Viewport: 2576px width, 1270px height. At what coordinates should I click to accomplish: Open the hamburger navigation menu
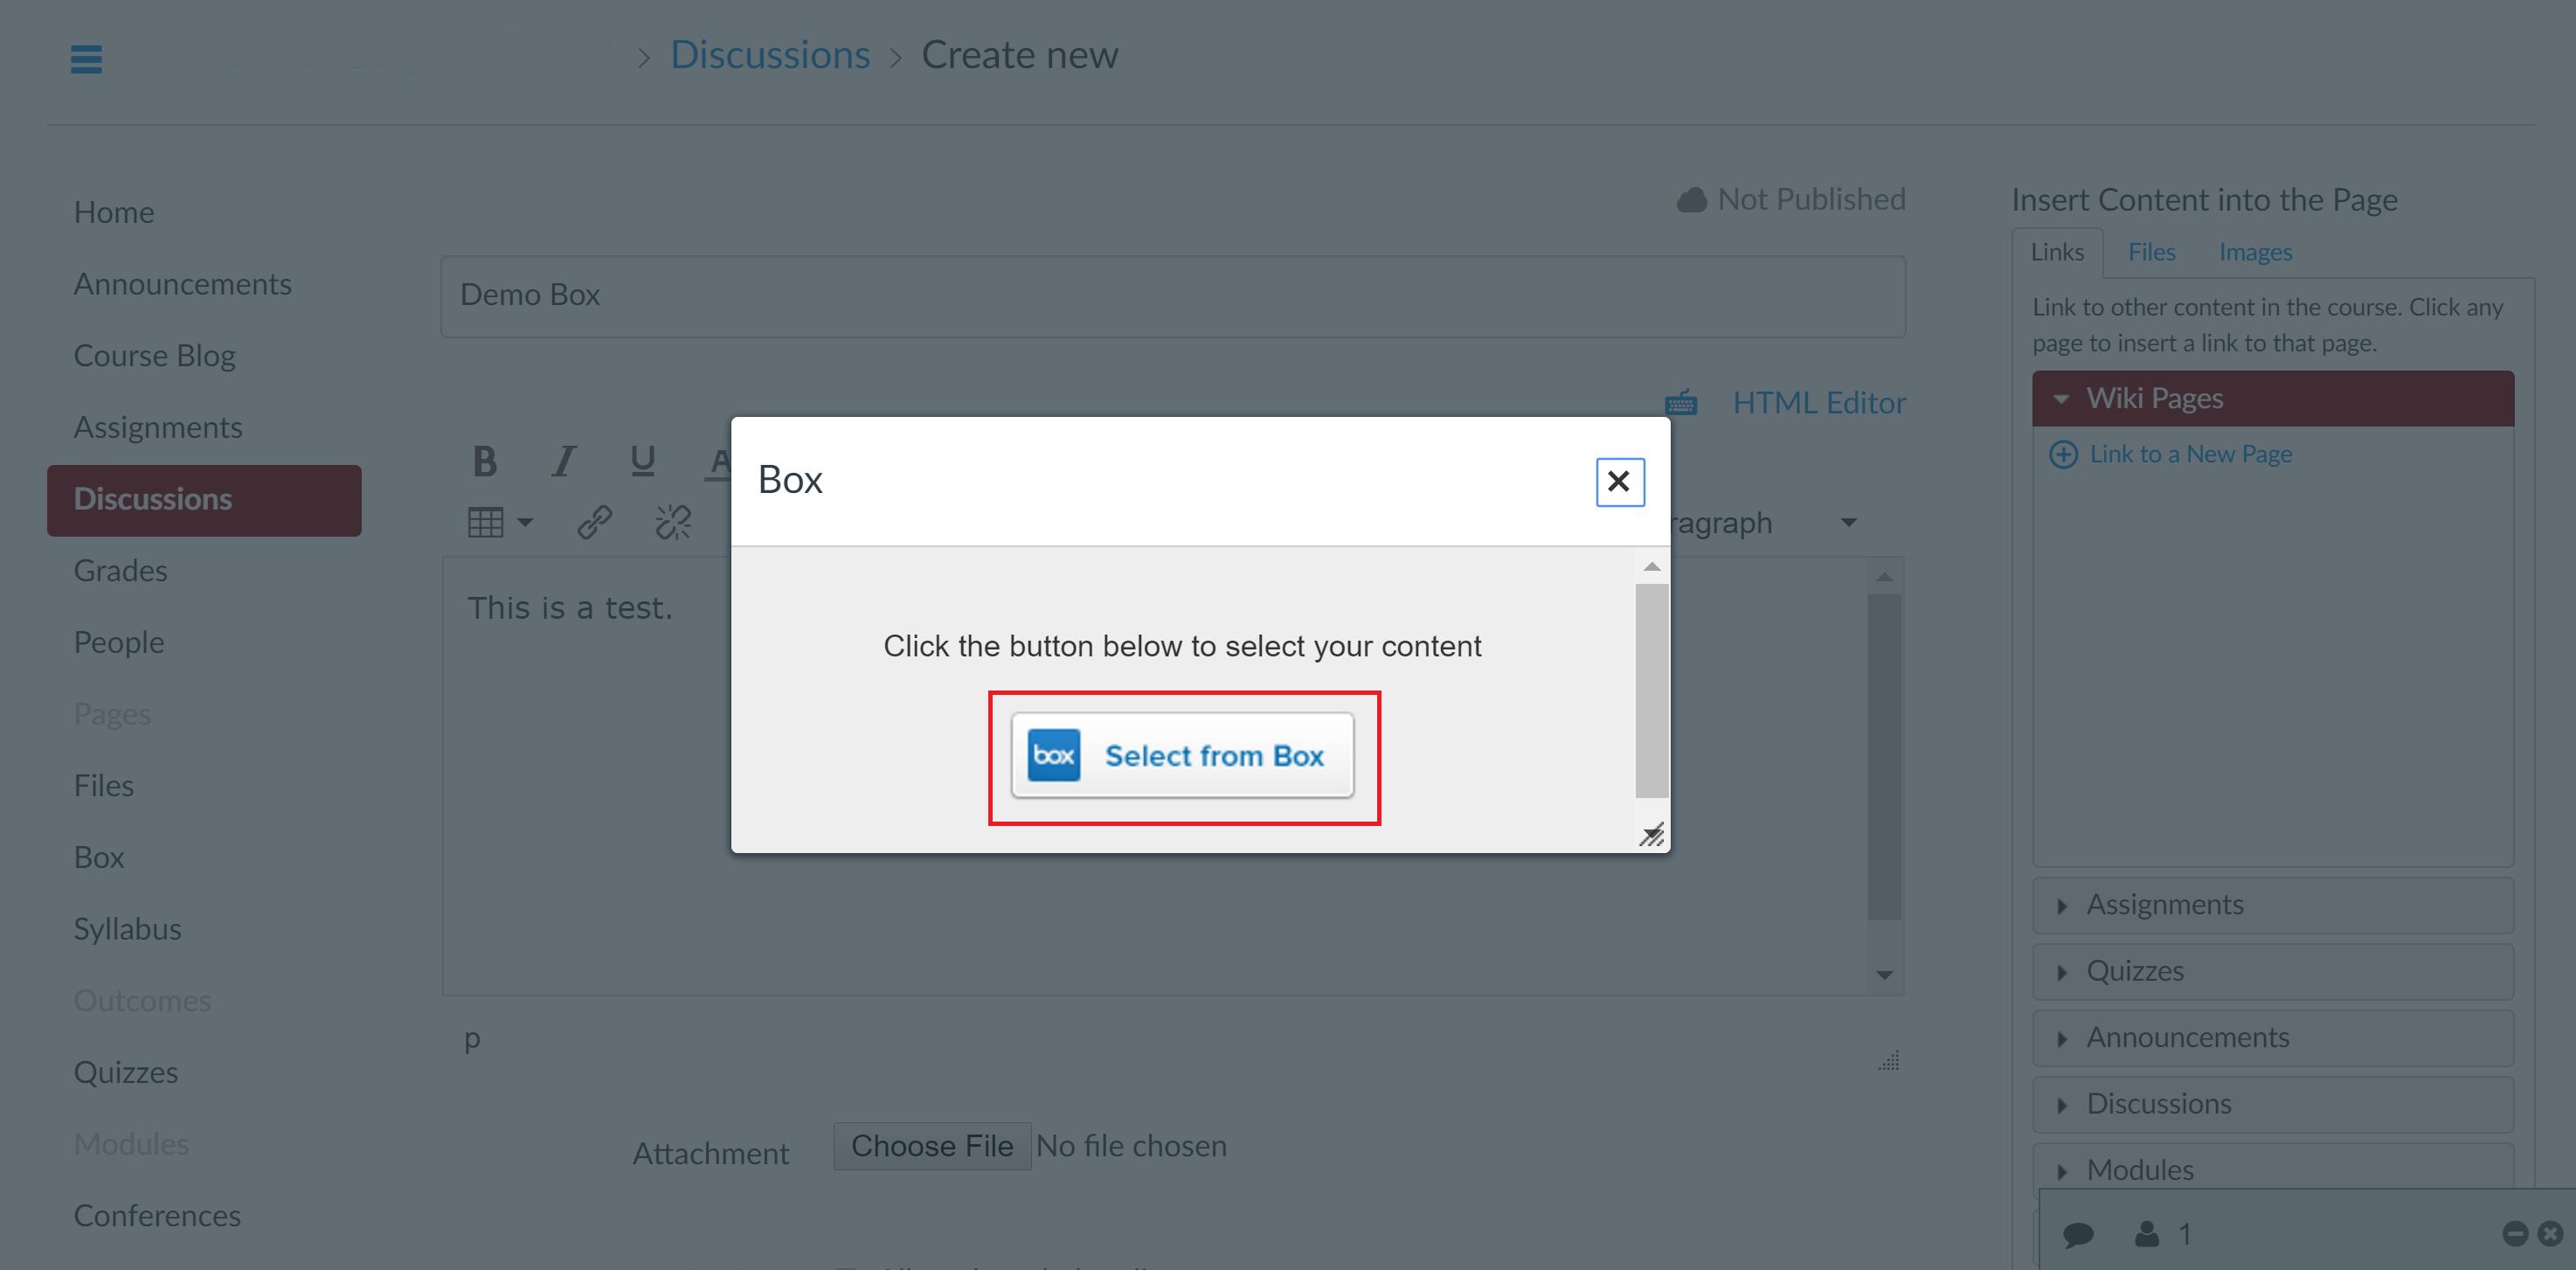coord(86,59)
